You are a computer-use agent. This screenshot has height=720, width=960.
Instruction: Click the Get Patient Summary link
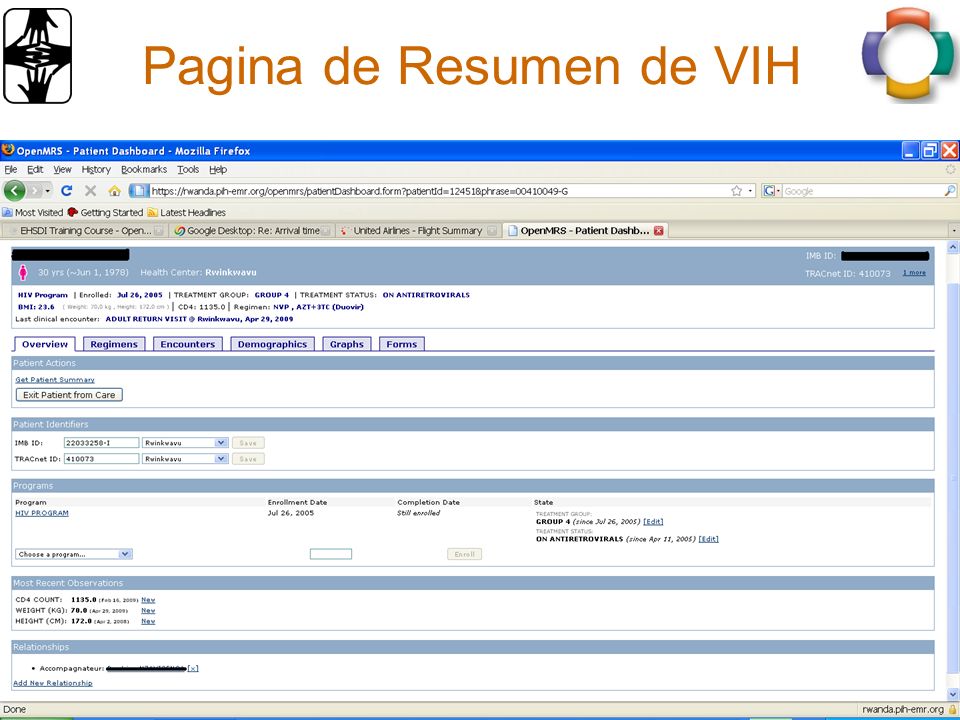point(55,380)
